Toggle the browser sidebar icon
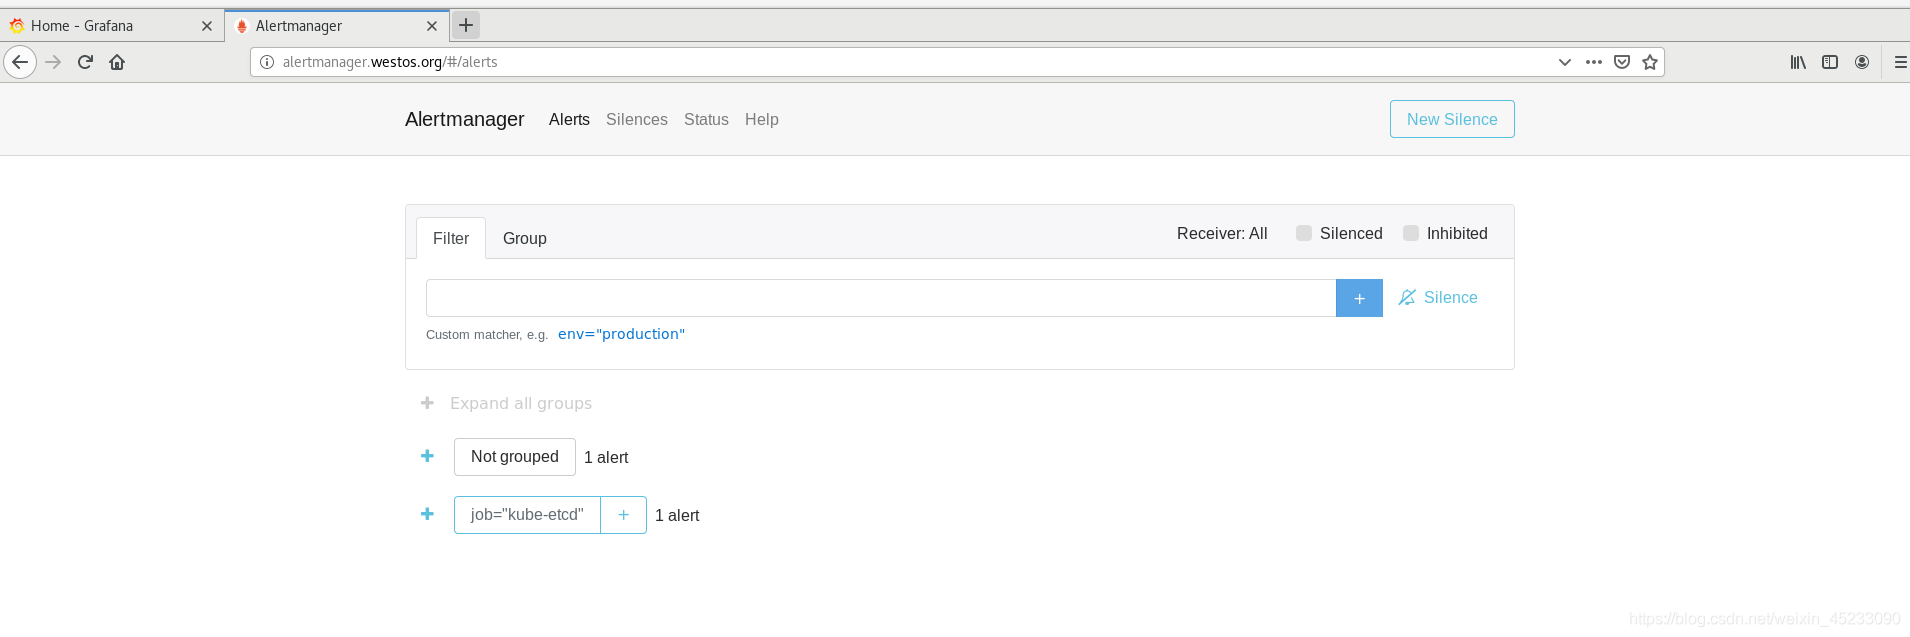The height and width of the screenshot is (637, 1910). [x=1830, y=62]
